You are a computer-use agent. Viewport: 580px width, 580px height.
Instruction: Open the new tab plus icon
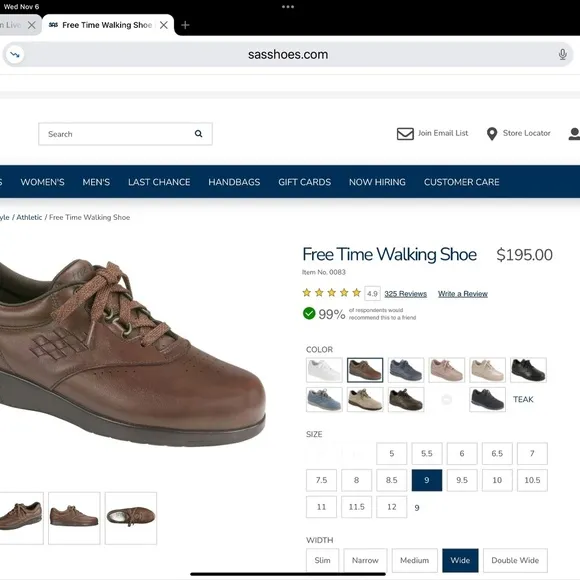click(x=185, y=25)
